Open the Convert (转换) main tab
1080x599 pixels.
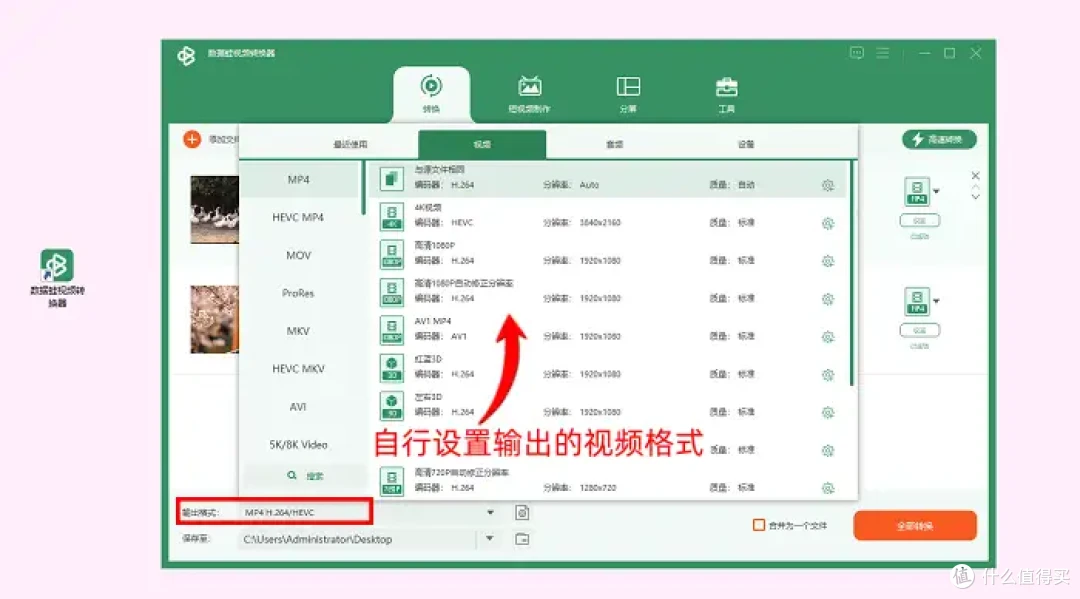pos(431,94)
